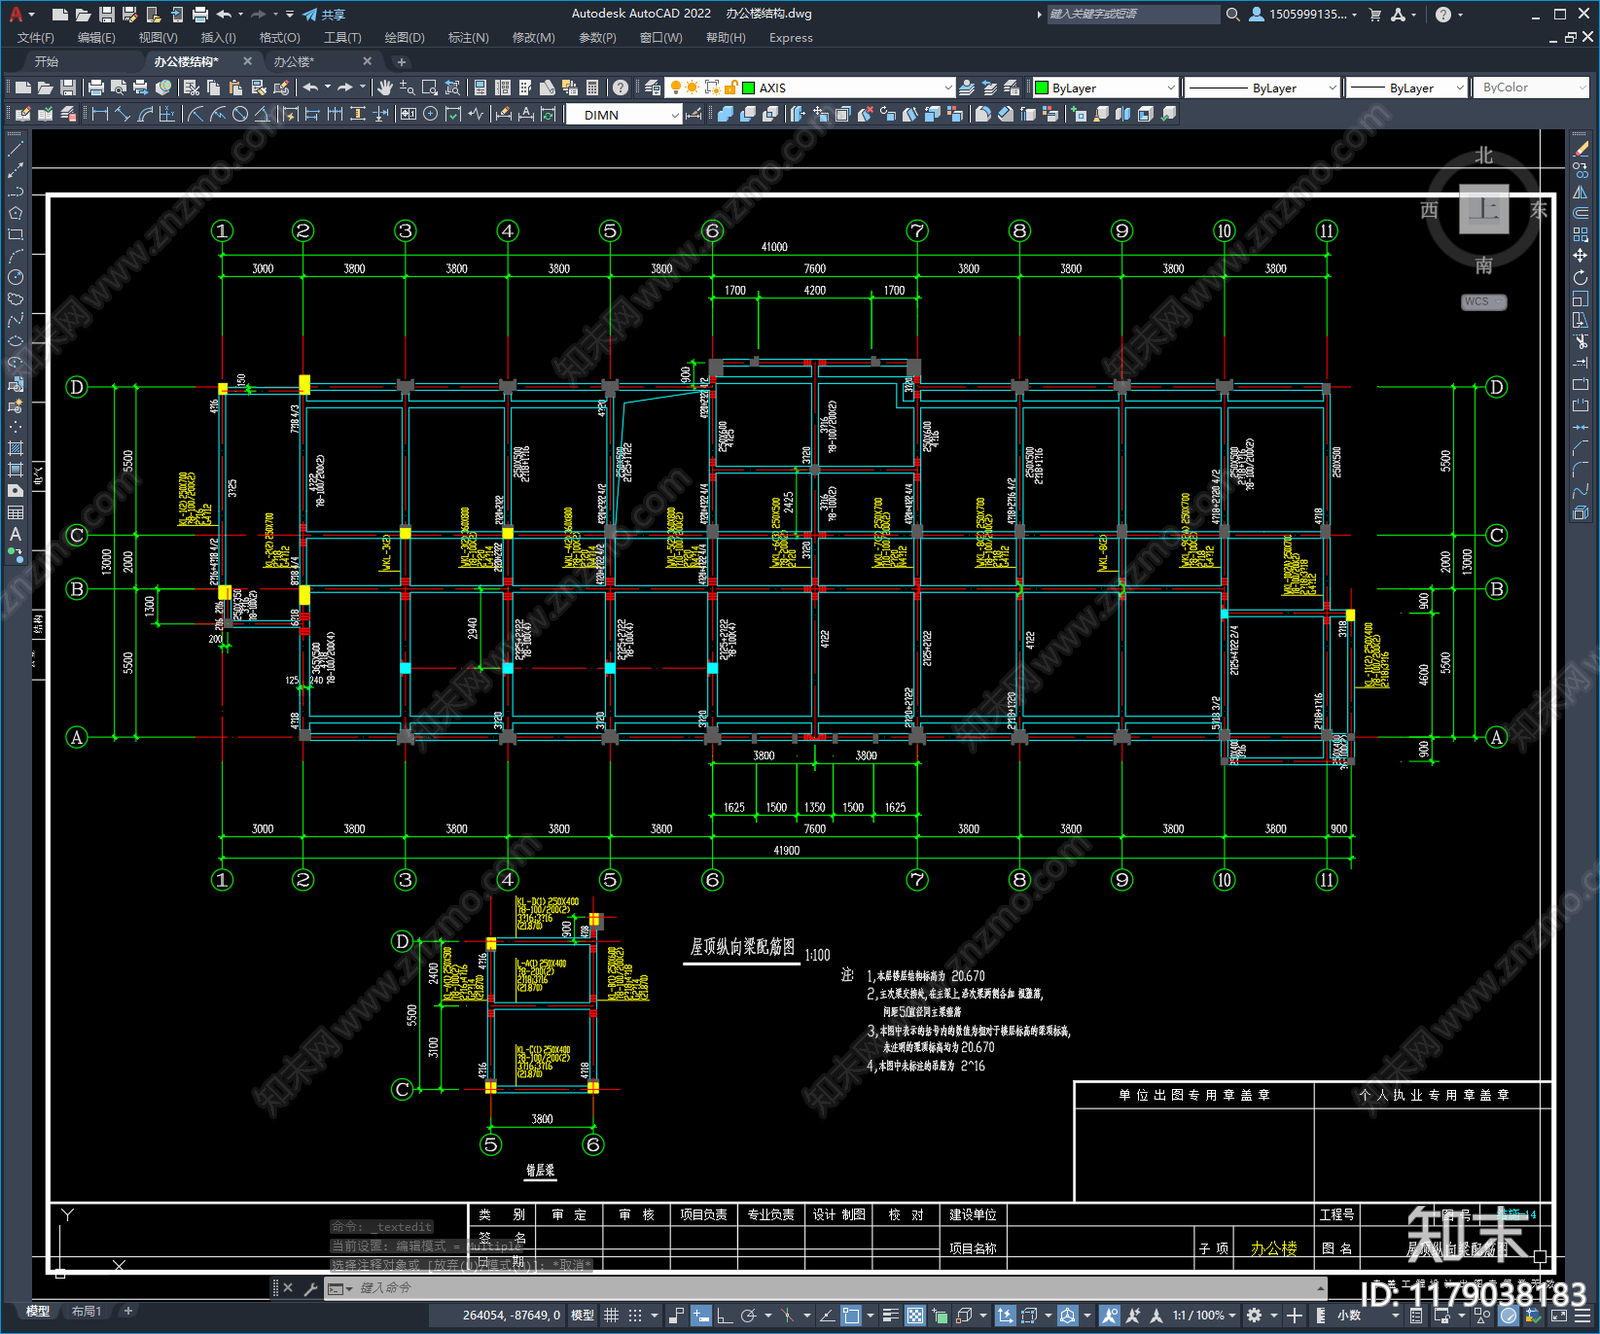Click the Pan hand tool icon
Viewport: 1600px width, 1334px height.
(385, 88)
